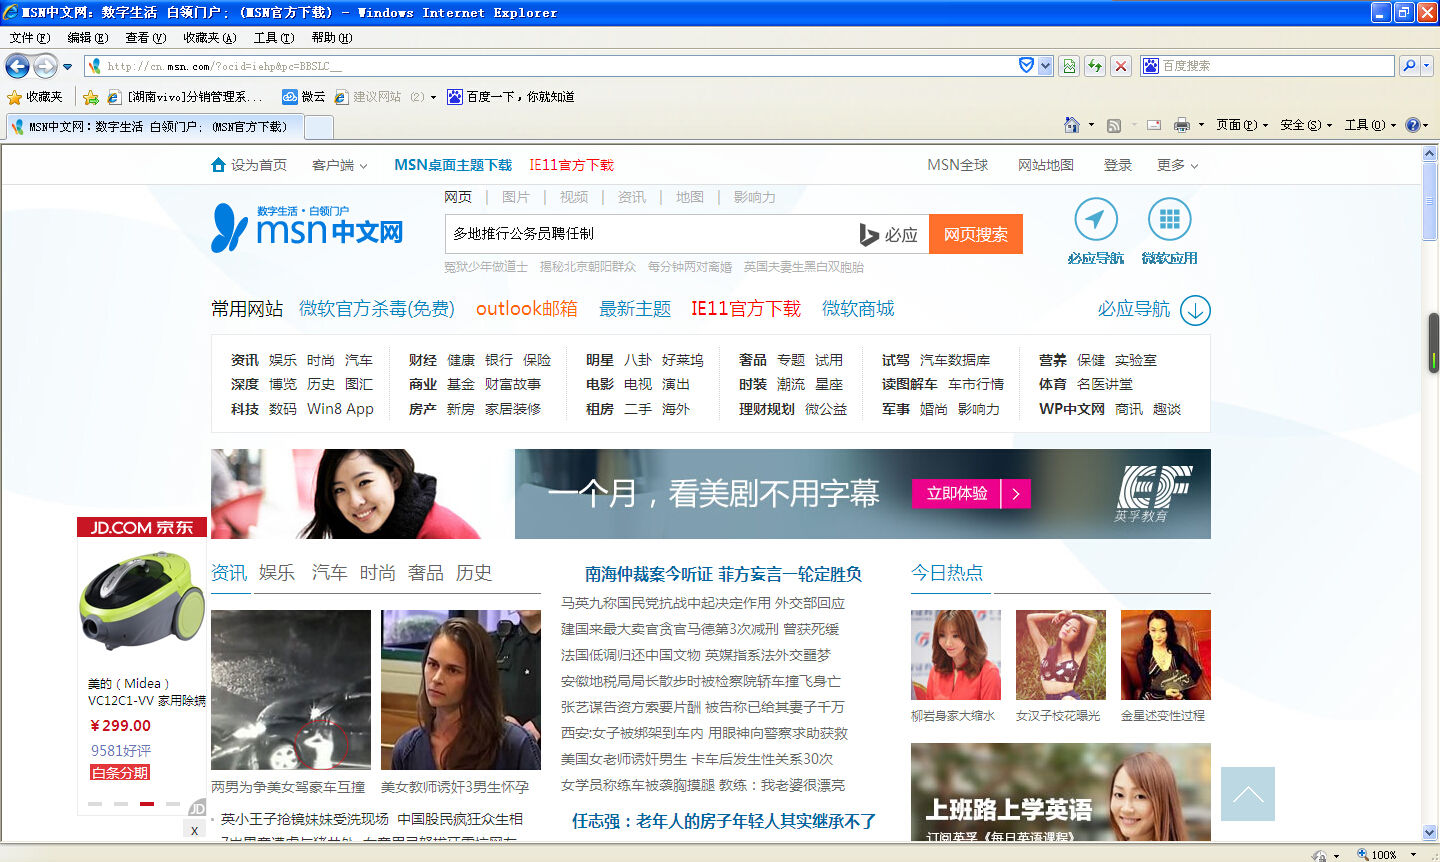1440x862 pixels.
Task: Click the 必应导航 down arrow circle icon
Action: (1195, 310)
